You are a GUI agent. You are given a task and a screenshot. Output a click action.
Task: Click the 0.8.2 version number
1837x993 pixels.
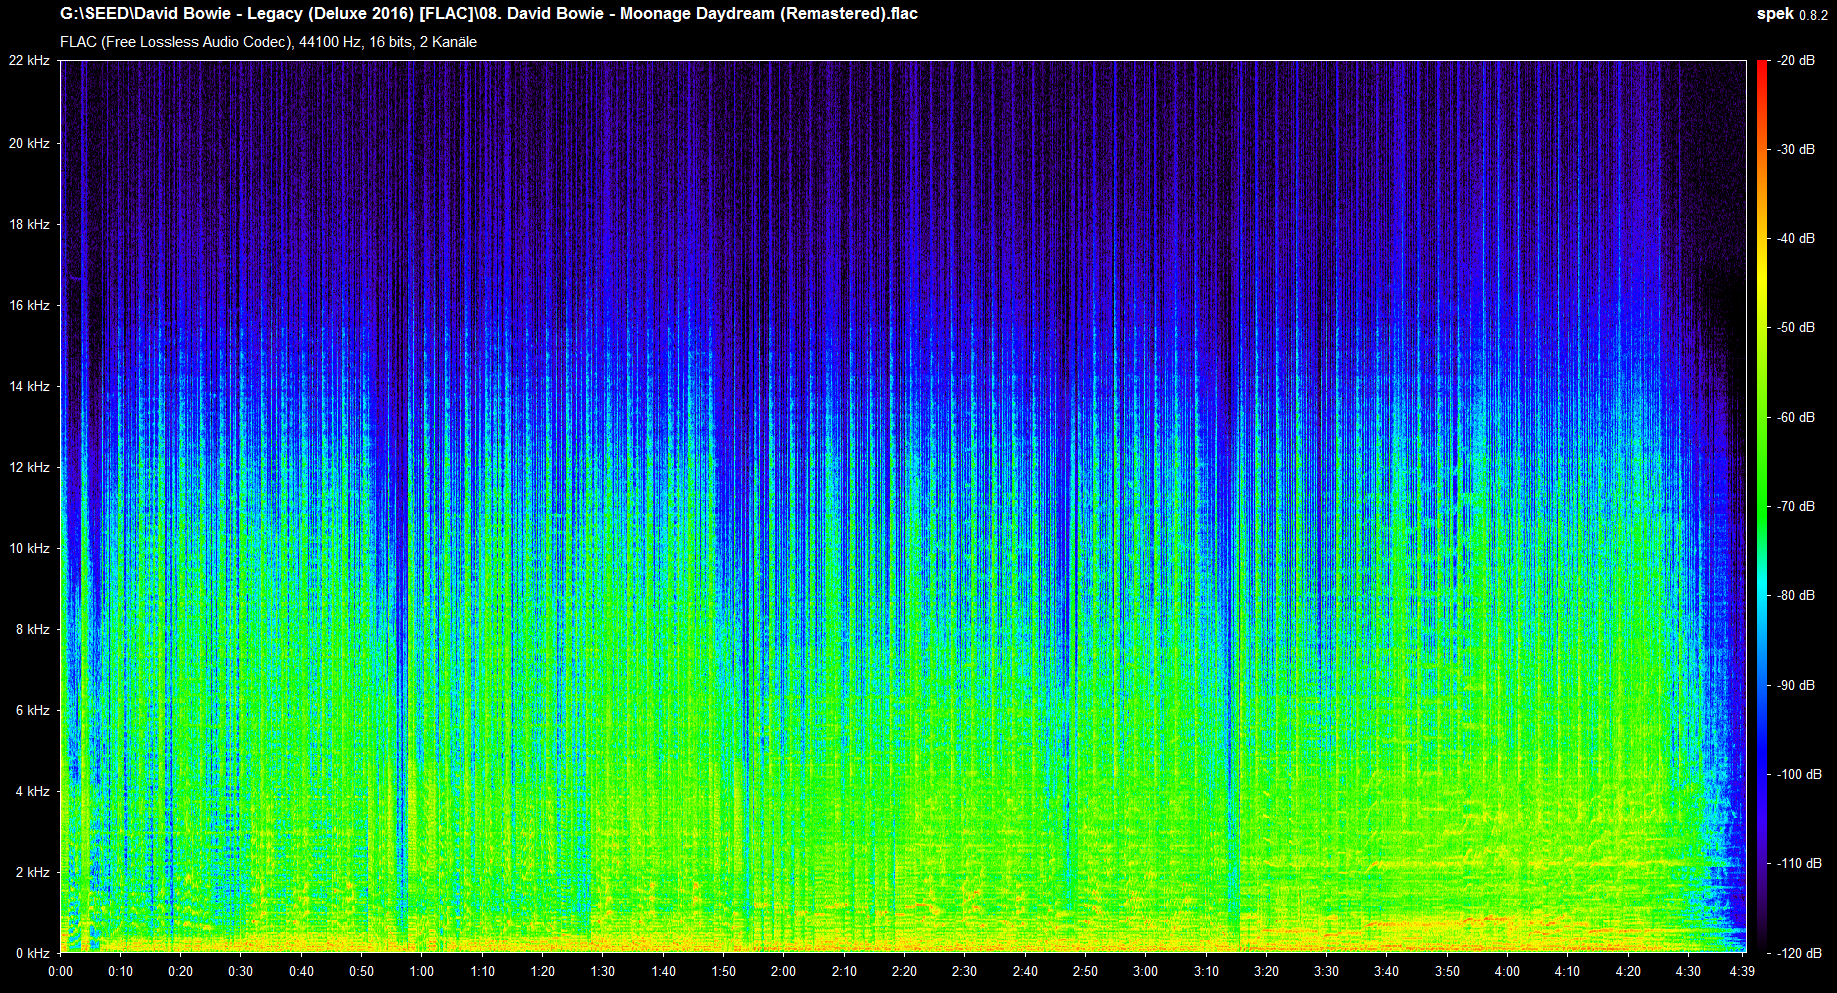coord(1813,15)
